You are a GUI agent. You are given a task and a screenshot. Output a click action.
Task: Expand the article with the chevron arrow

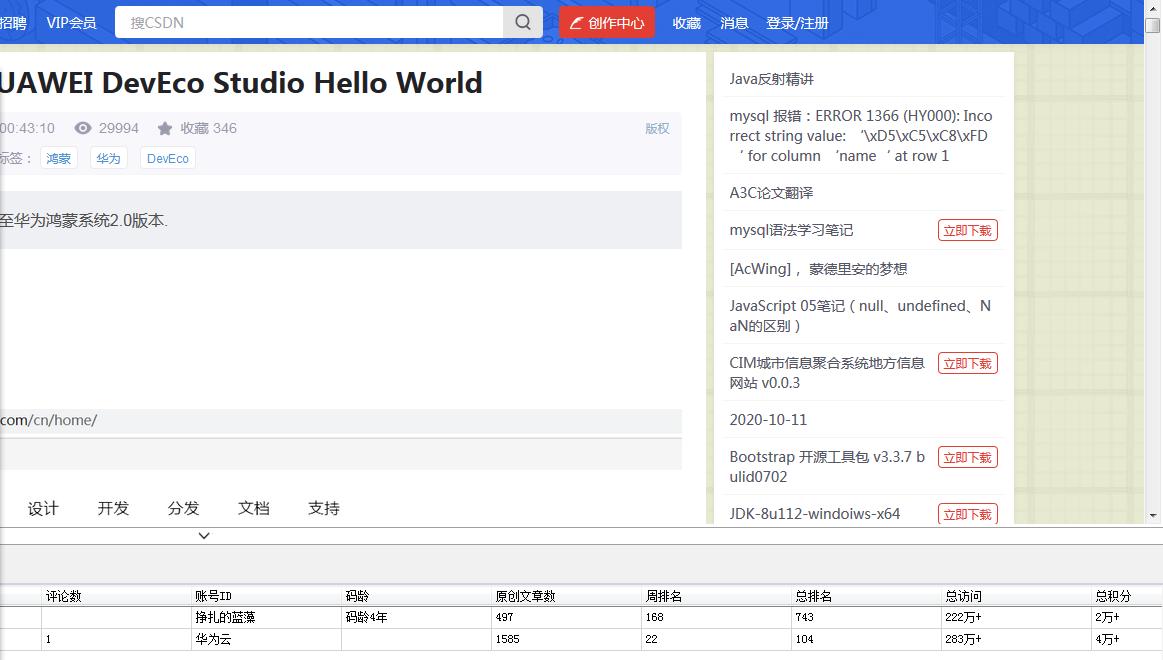203,536
